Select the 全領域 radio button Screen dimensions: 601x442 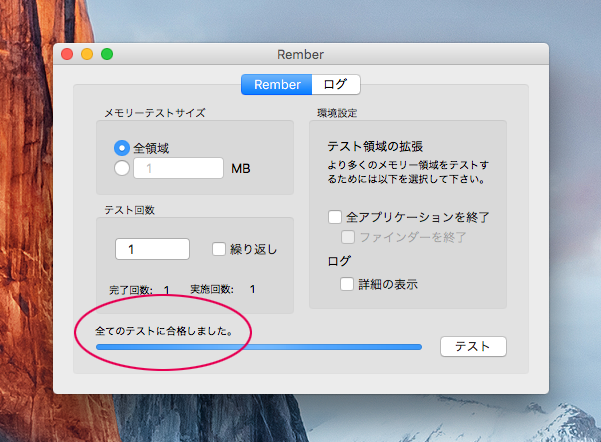pyautogui.click(x=122, y=148)
